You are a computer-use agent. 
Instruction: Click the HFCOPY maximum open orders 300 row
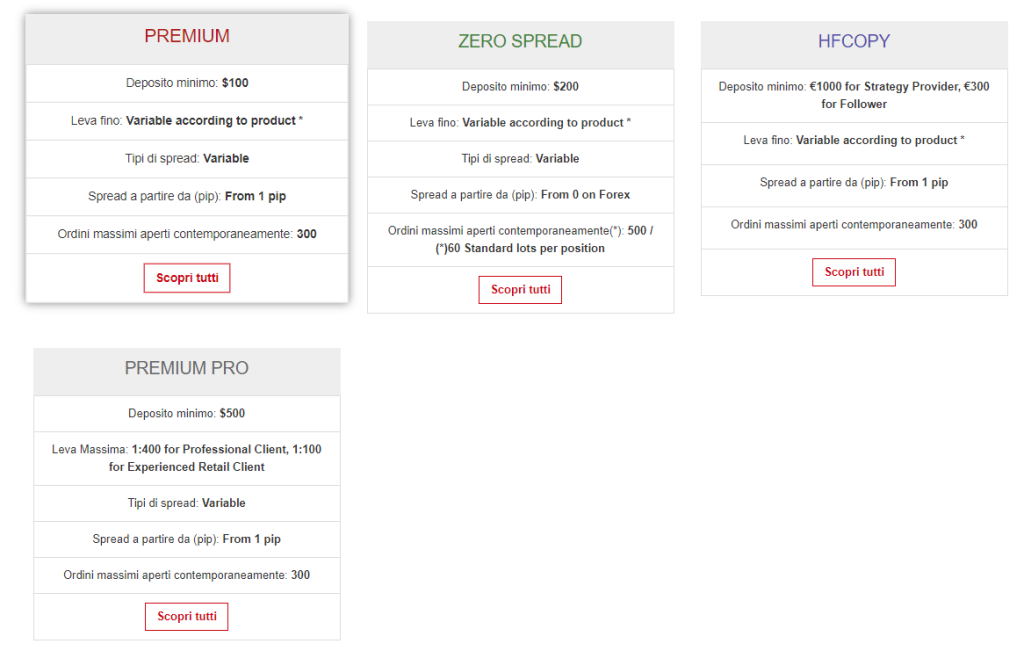pos(854,225)
